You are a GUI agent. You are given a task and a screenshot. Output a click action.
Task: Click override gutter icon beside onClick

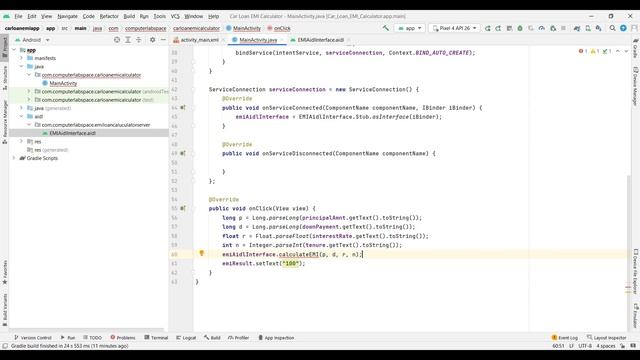click(183, 208)
